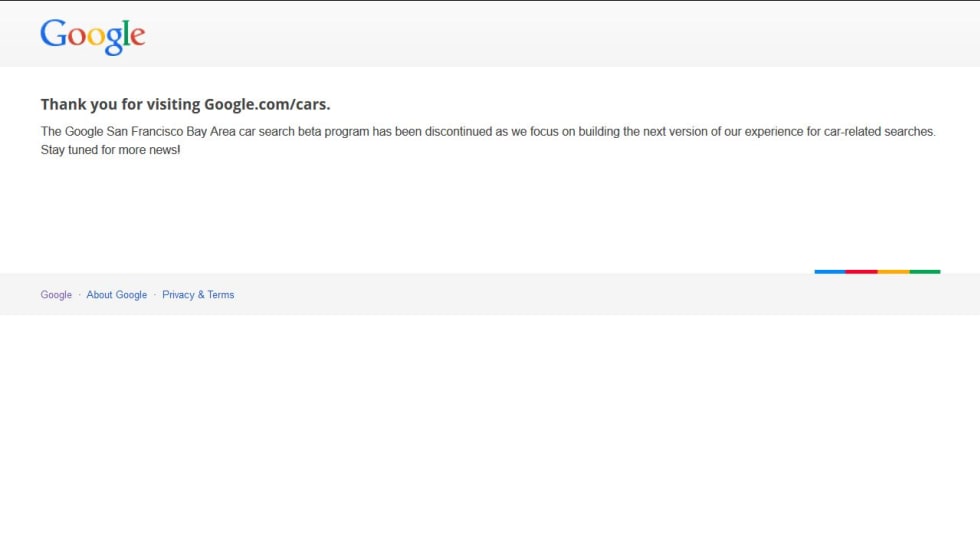Click the red segment of the color bar
This screenshot has width=980, height=552.
(861, 271)
